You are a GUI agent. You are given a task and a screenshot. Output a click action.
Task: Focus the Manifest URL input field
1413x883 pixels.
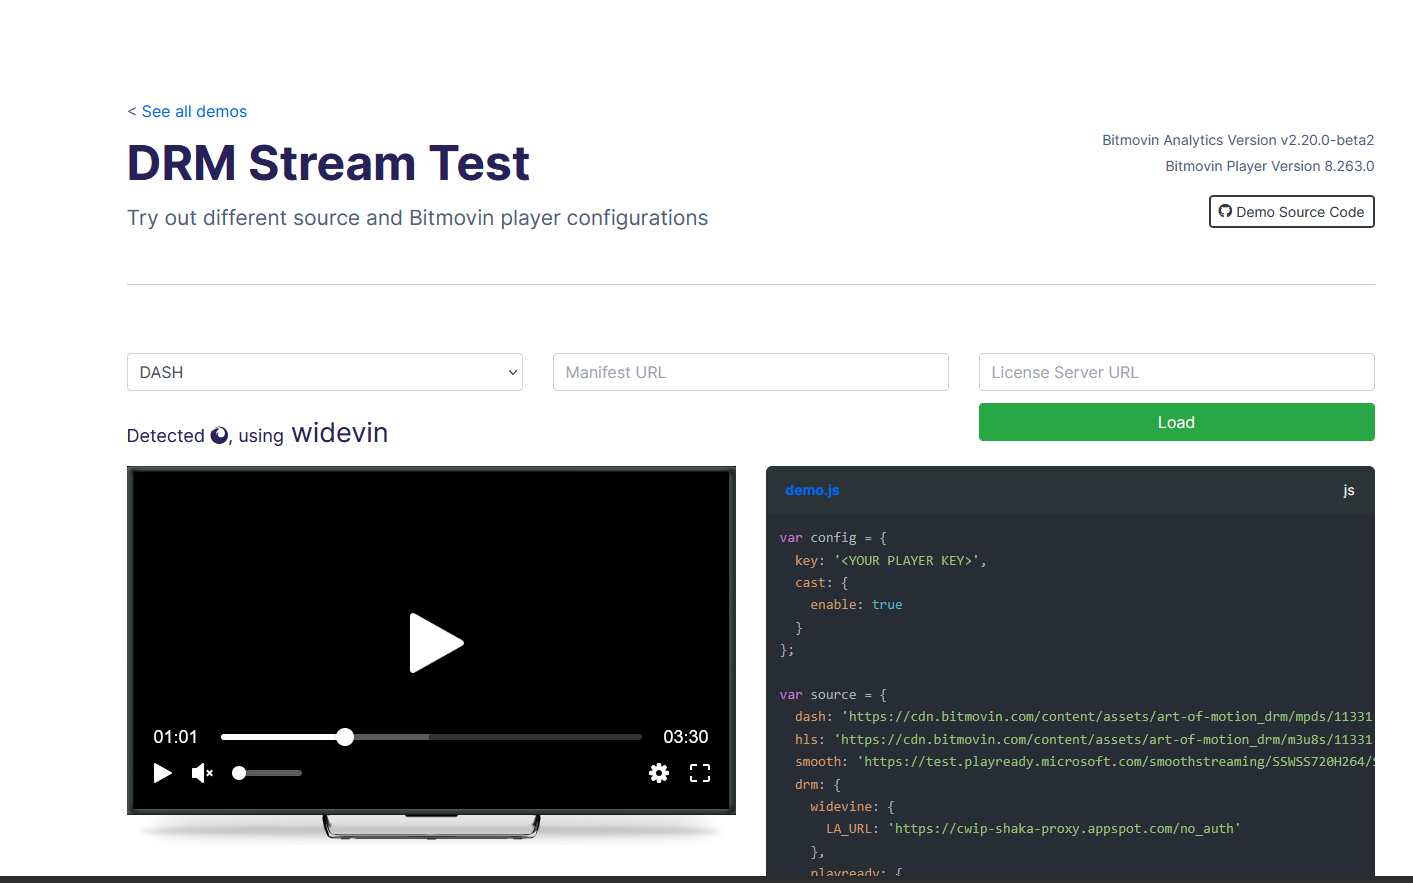click(751, 372)
